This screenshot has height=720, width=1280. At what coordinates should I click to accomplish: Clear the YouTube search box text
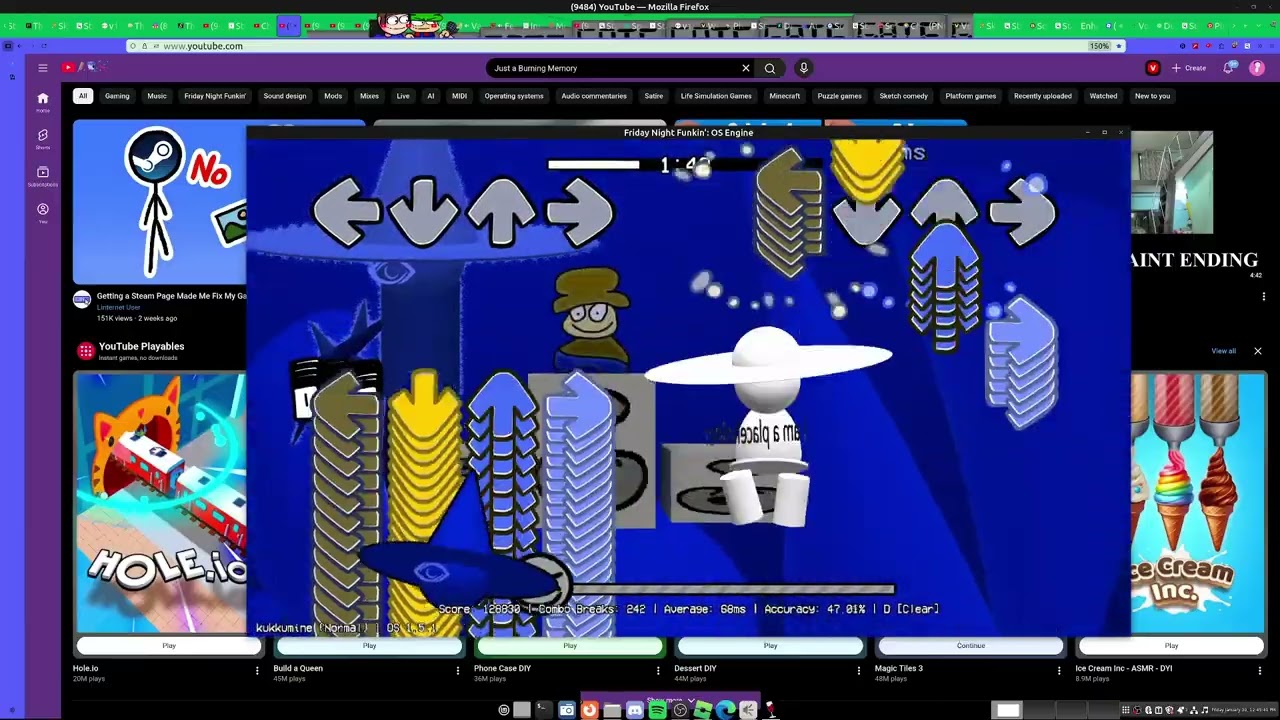pyautogui.click(x=745, y=68)
